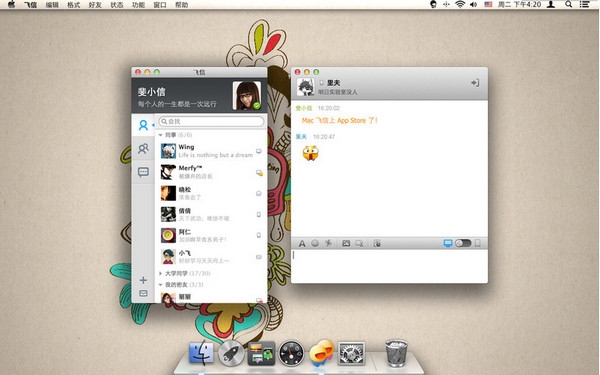Click the contact search field
Screen dimensions: 600x375
tap(211, 121)
